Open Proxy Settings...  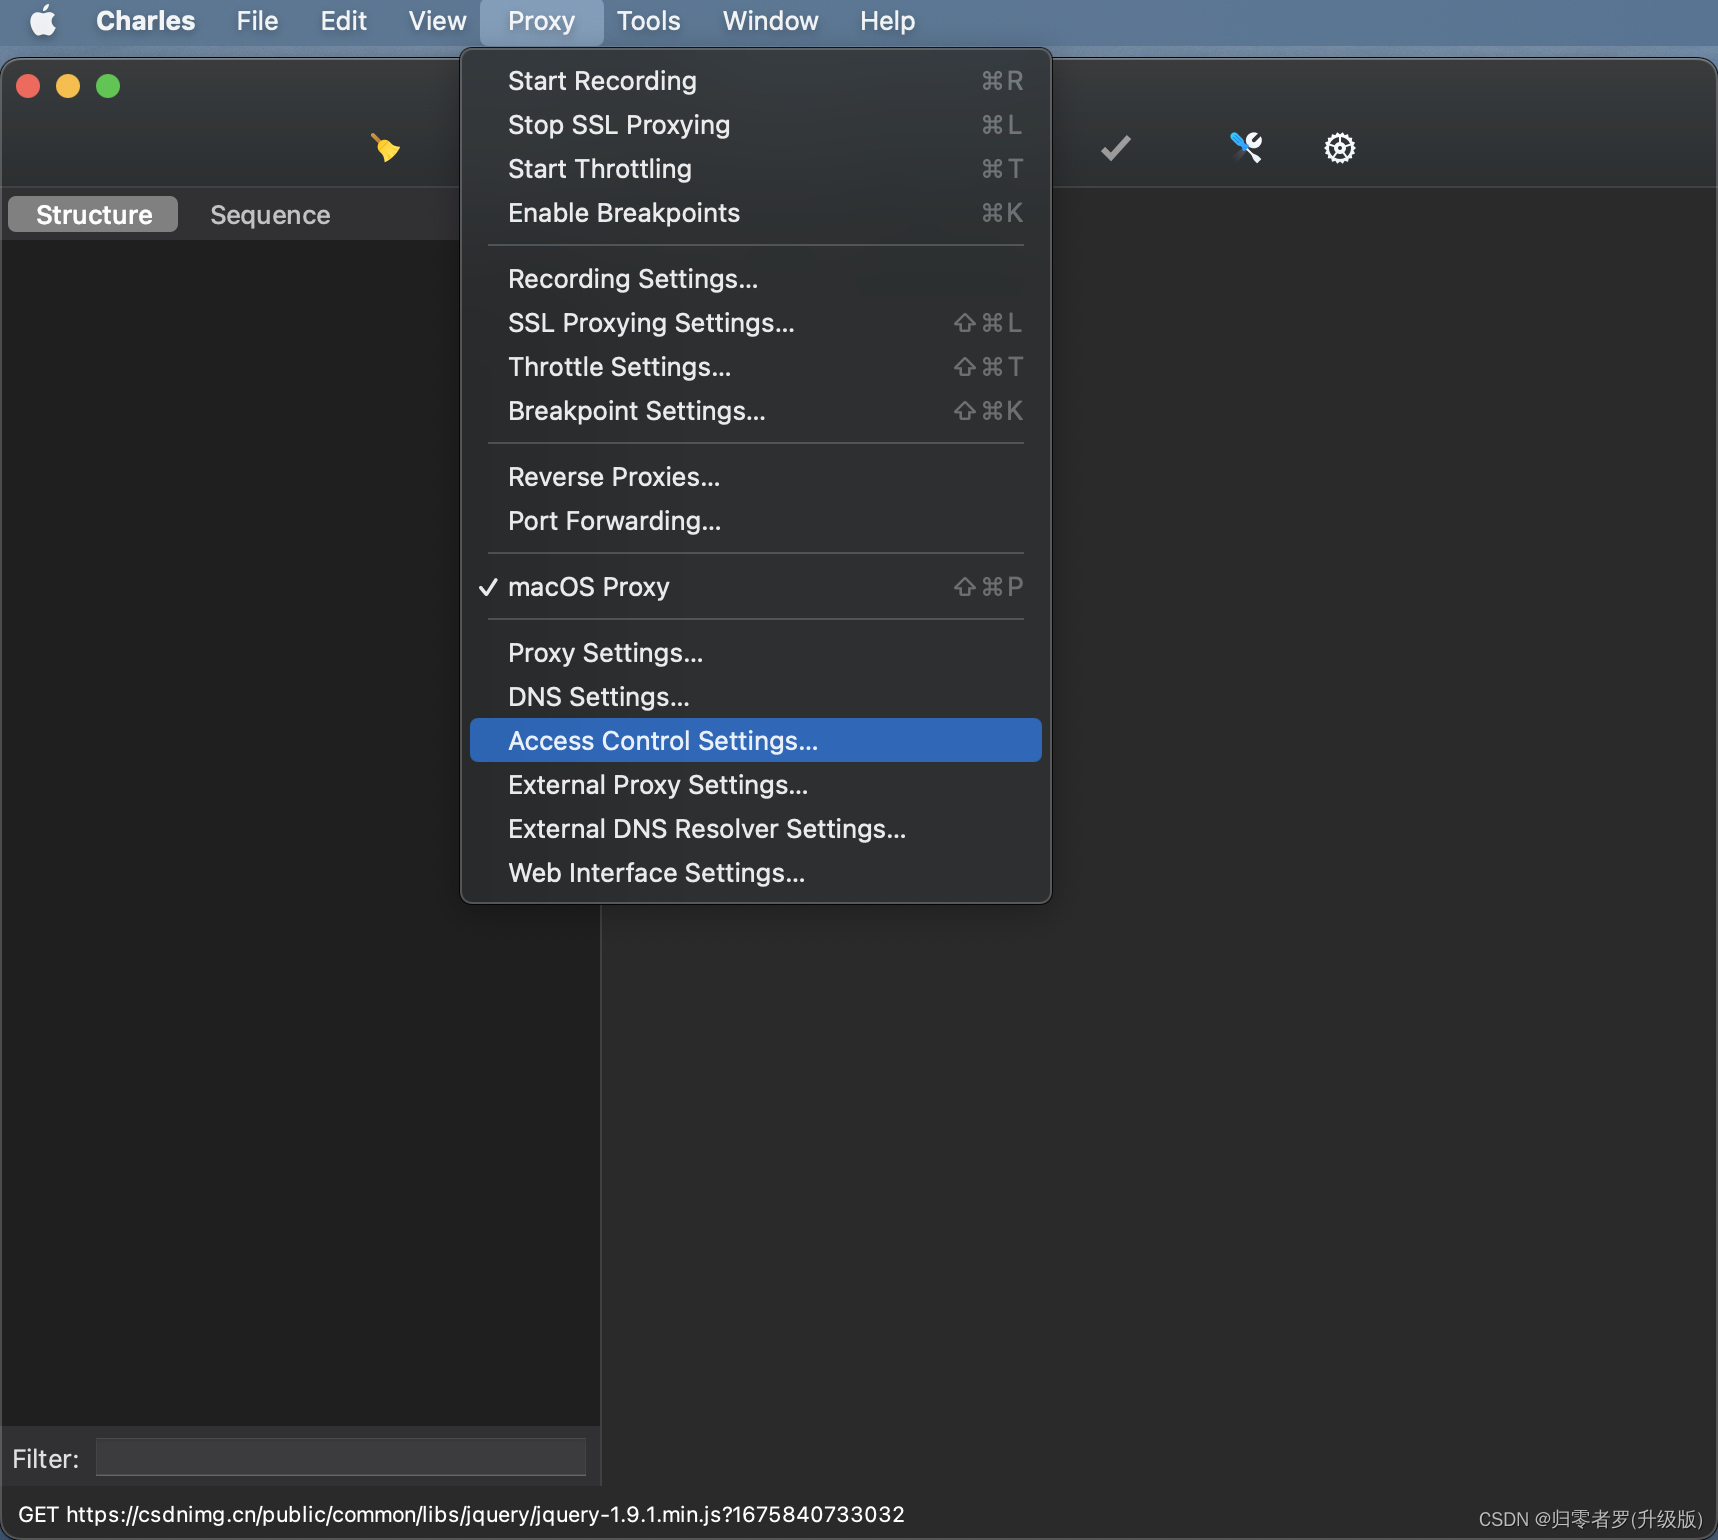coord(756,653)
